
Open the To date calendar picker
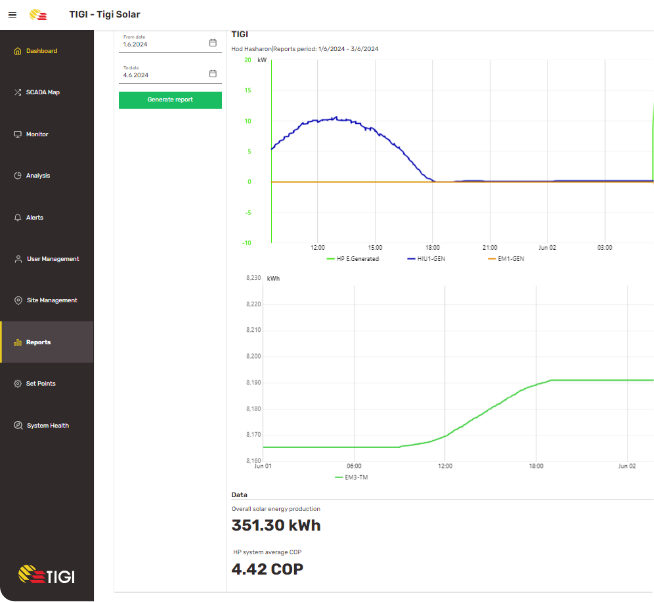pos(212,74)
